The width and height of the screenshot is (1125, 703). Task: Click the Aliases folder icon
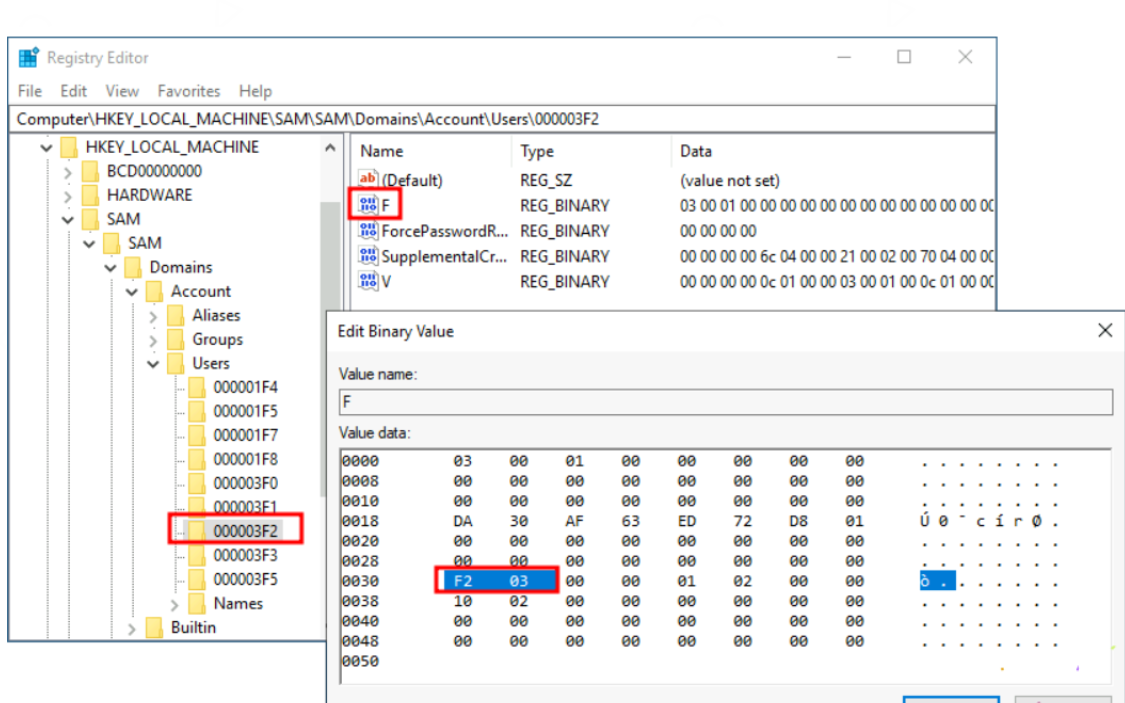coord(176,316)
